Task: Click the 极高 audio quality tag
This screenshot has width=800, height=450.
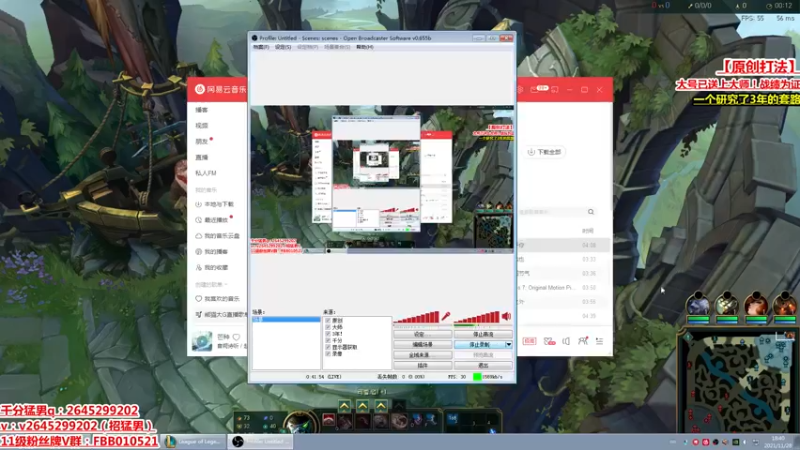Action: point(529,341)
